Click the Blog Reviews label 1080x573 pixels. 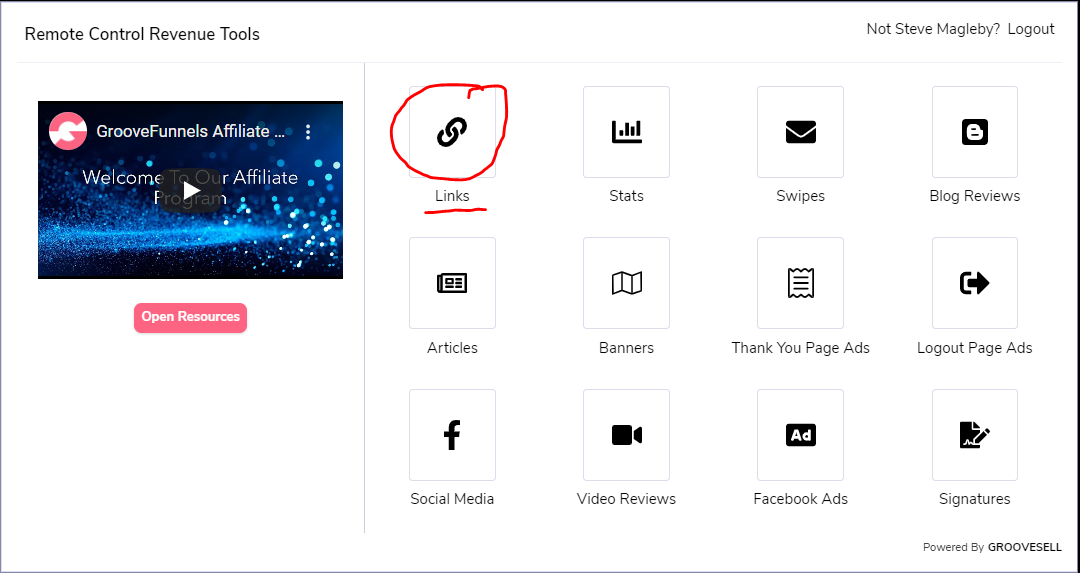pos(975,196)
